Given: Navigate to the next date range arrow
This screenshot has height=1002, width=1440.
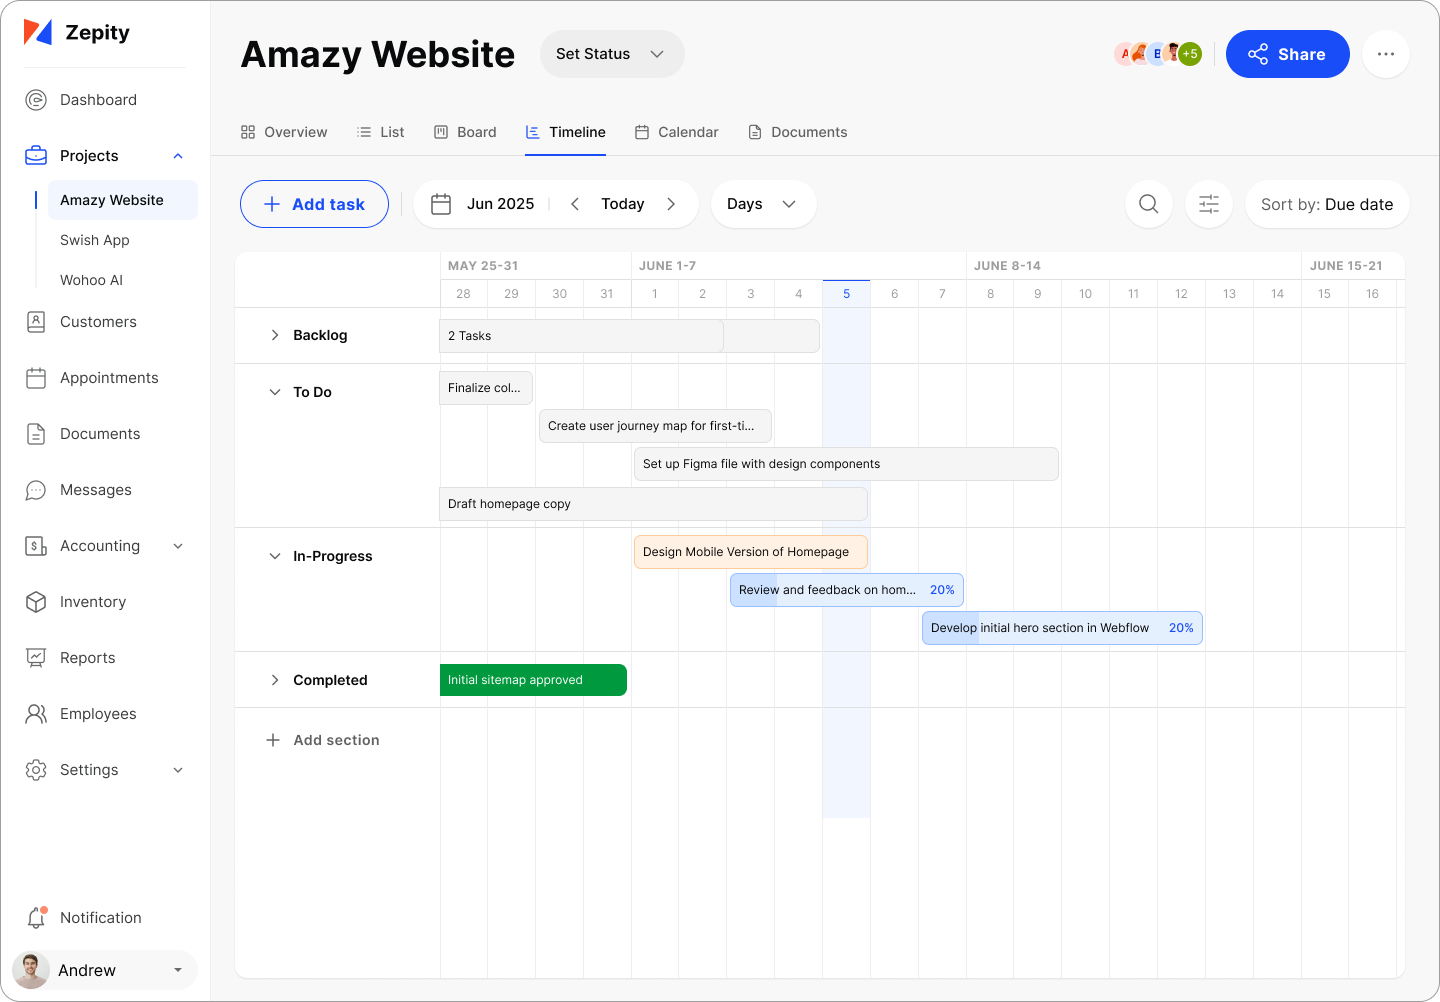Looking at the screenshot, I should [671, 204].
